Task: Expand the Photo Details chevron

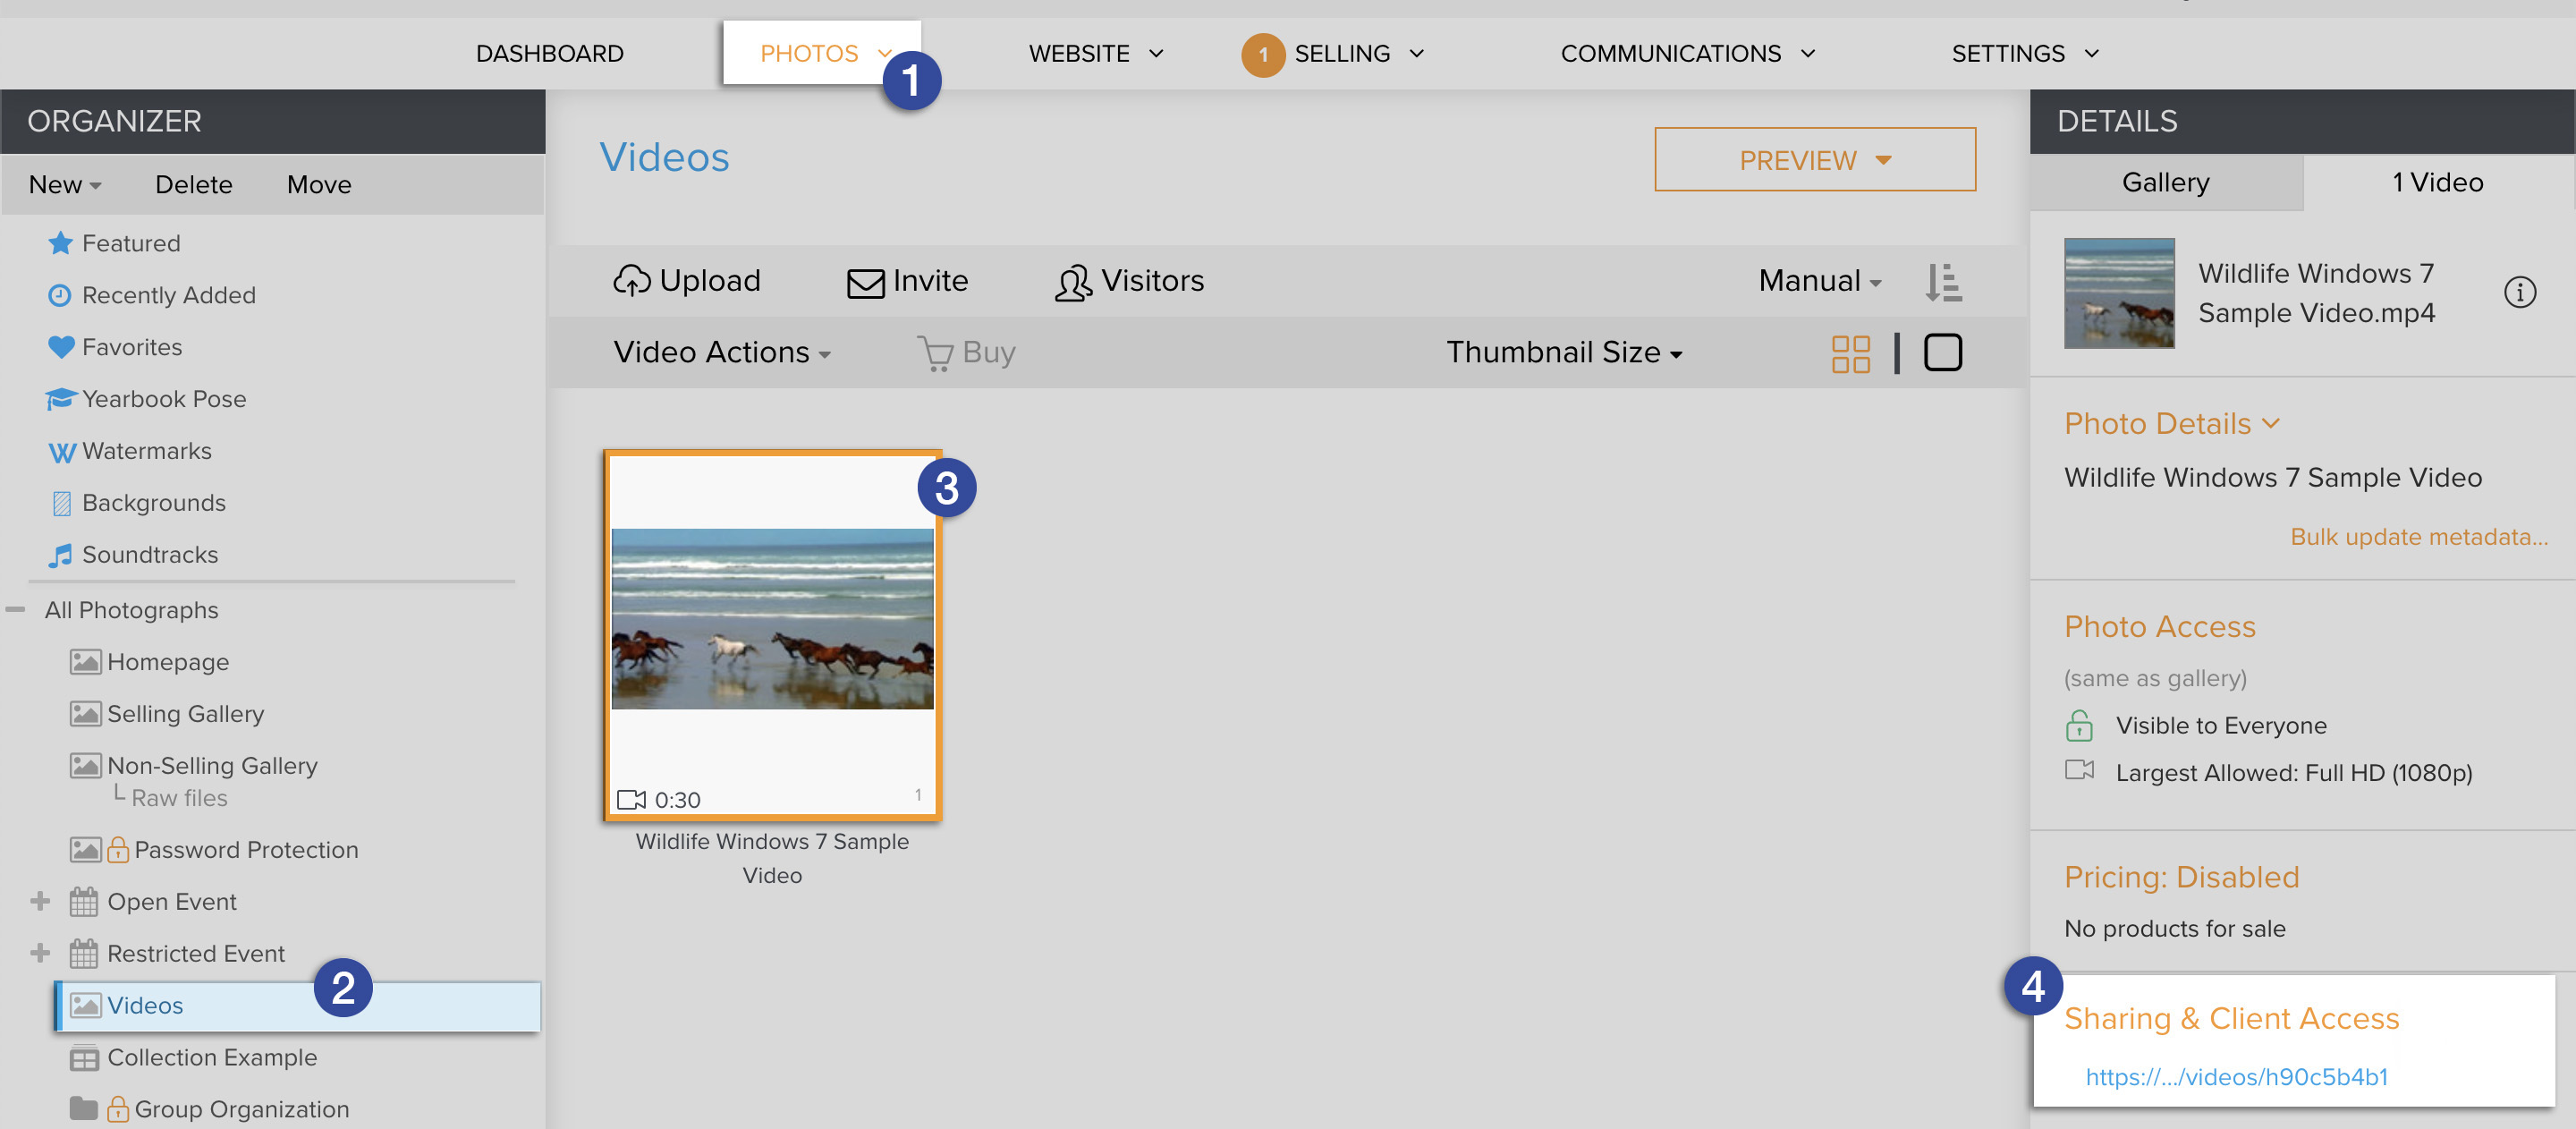Action: point(2270,423)
